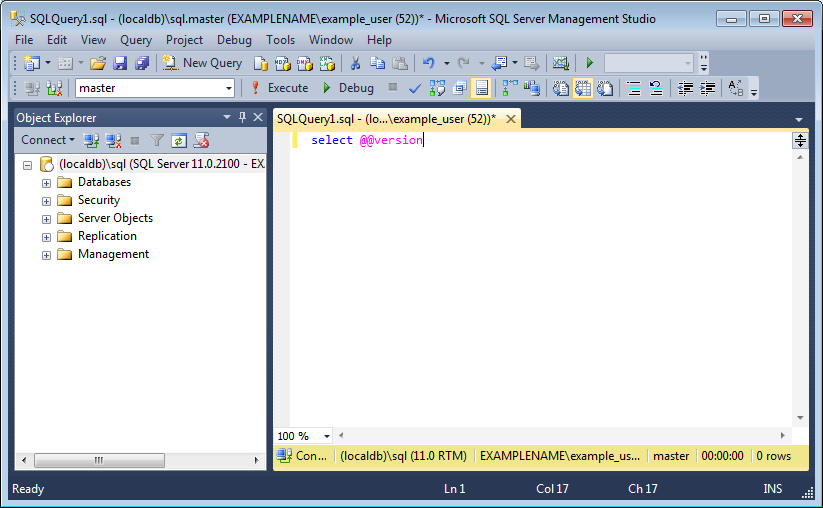Expand the Replication folder
The image size is (823, 508).
point(46,237)
